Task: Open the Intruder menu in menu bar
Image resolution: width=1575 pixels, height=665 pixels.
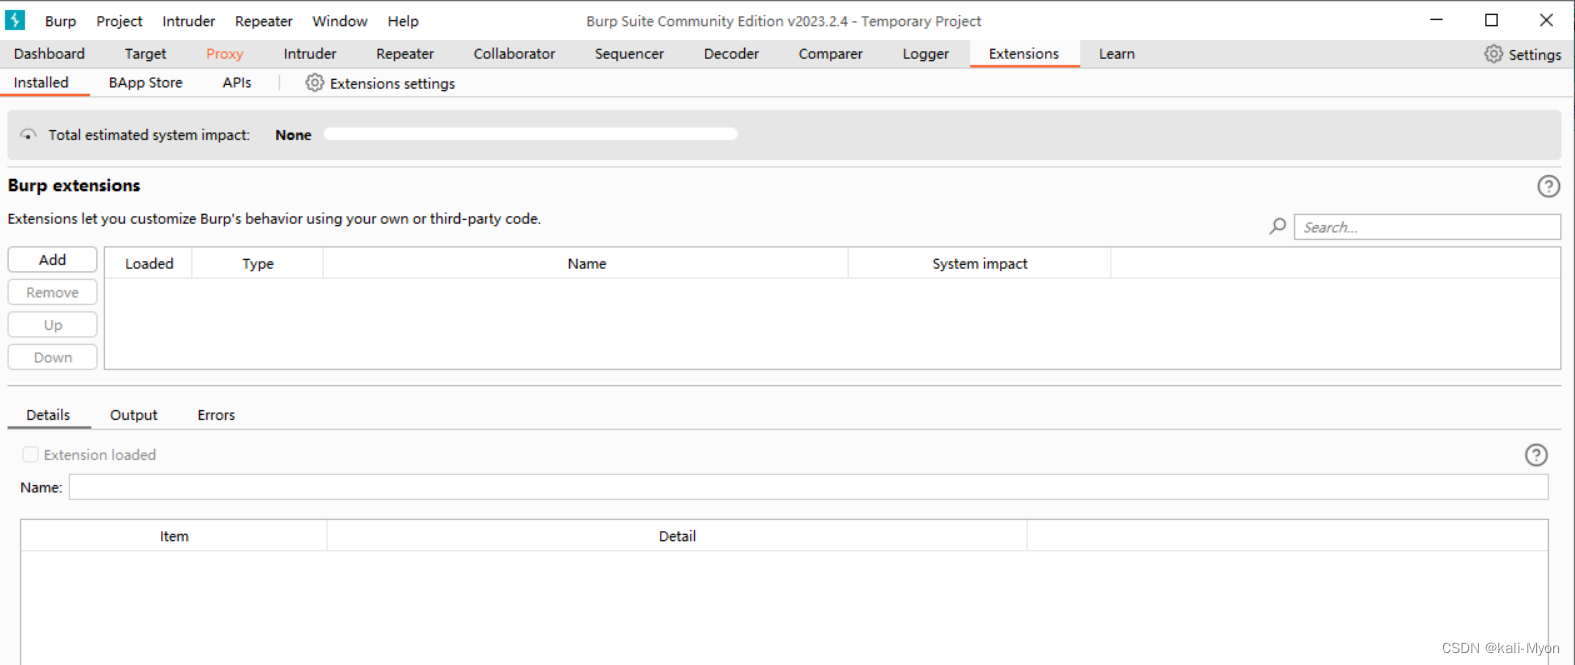Action: pyautogui.click(x=188, y=21)
